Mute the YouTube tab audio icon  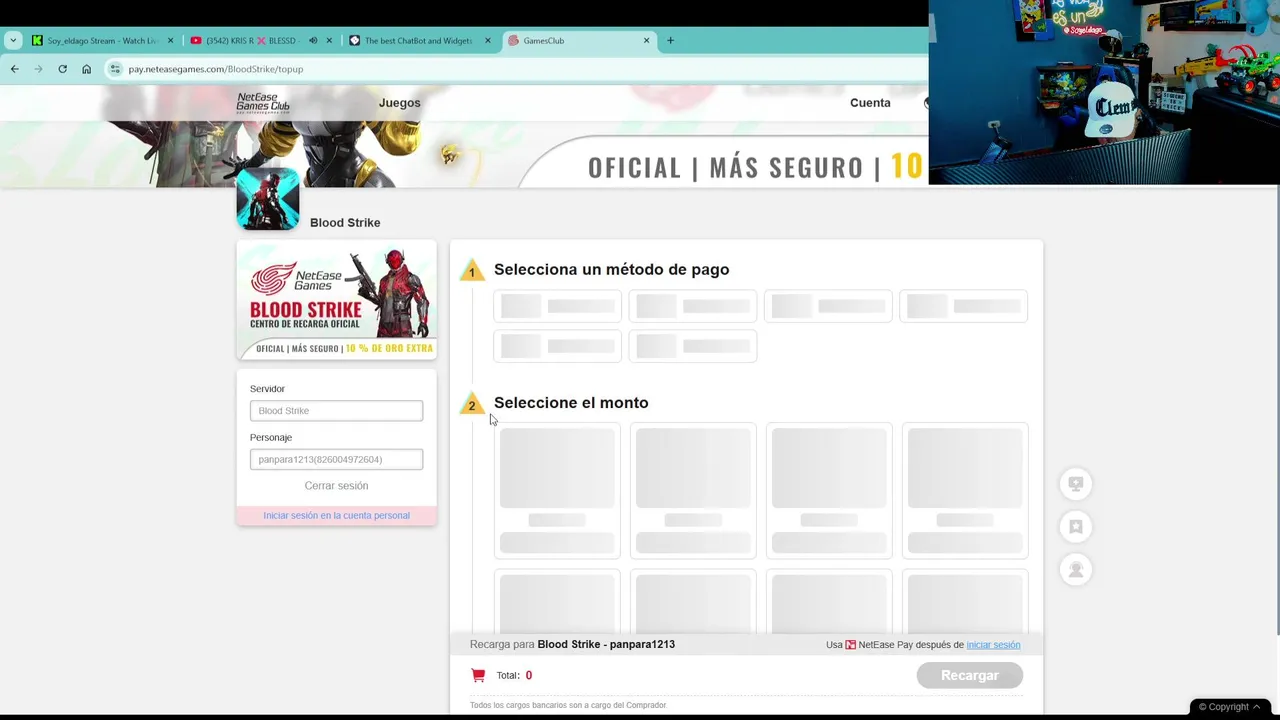point(313,41)
